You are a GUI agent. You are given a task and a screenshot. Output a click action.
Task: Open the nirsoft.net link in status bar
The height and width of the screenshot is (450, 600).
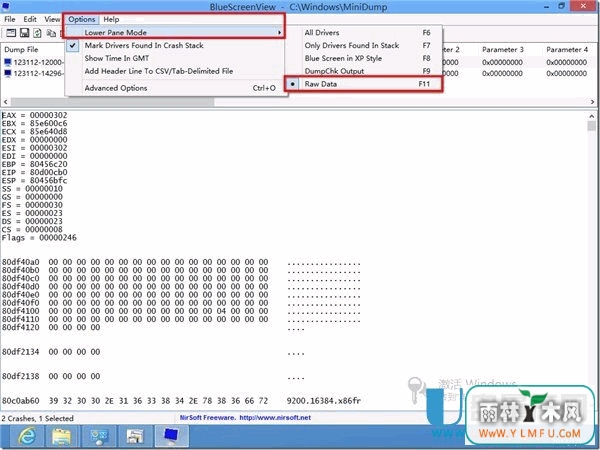275,417
